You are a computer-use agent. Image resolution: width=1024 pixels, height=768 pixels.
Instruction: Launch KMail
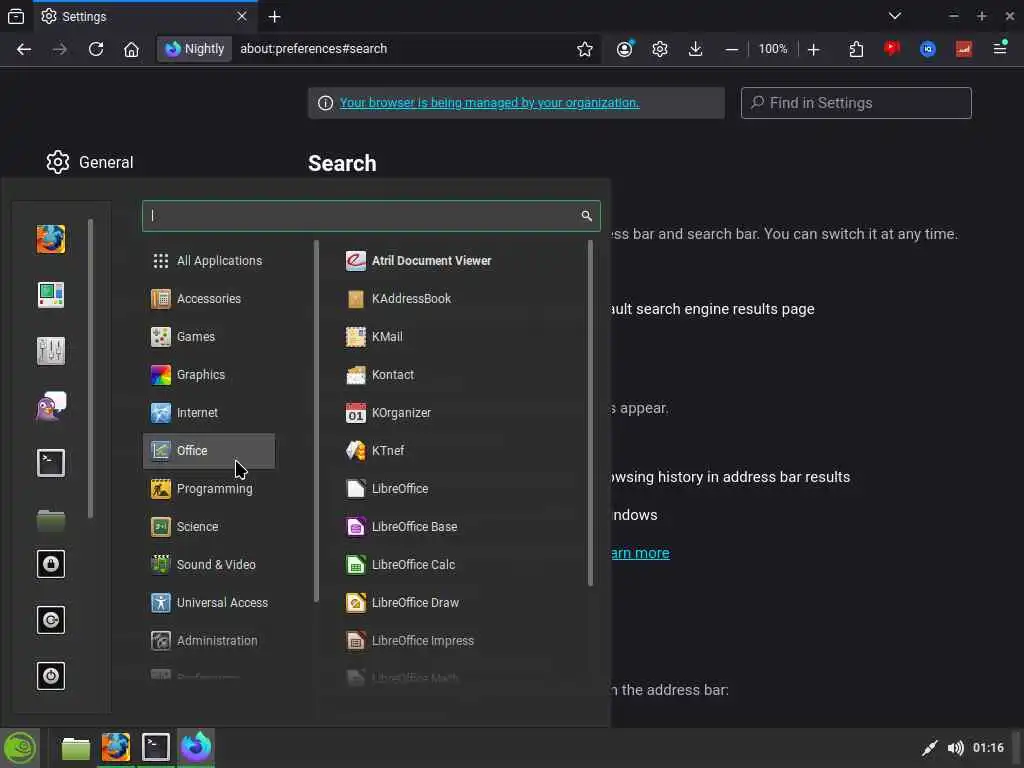(x=461, y=336)
